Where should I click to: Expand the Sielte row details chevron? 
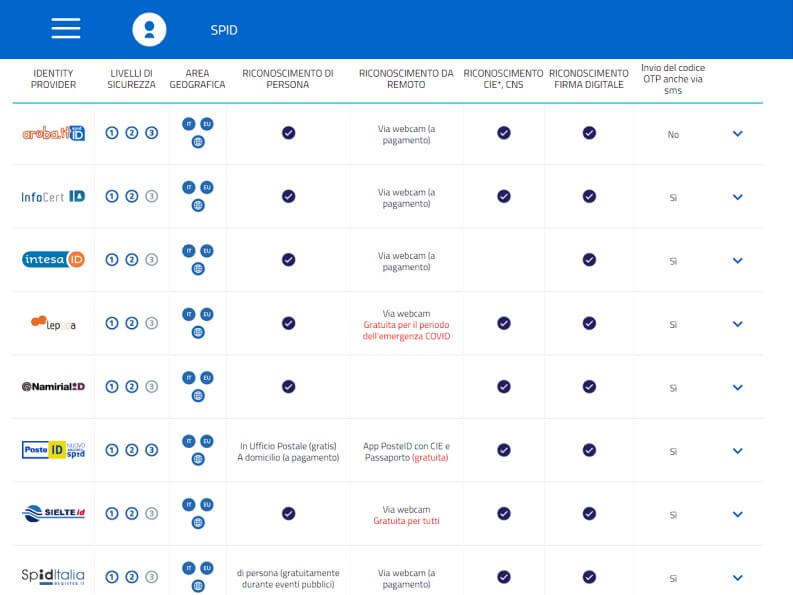click(738, 515)
